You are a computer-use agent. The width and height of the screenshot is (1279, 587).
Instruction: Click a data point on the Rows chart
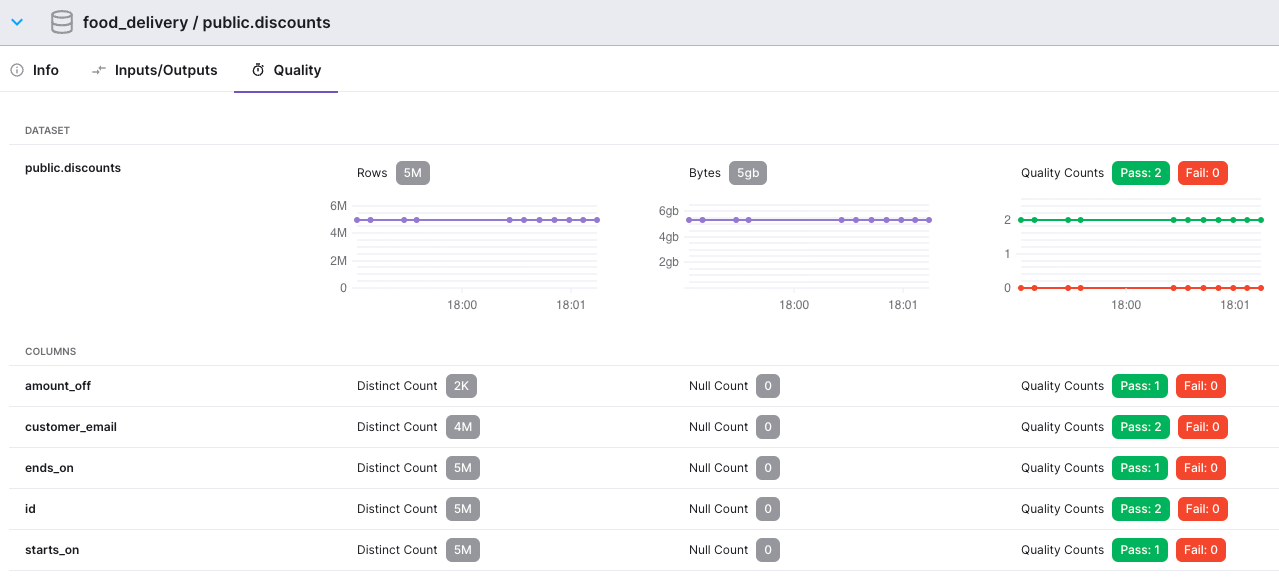477,218
